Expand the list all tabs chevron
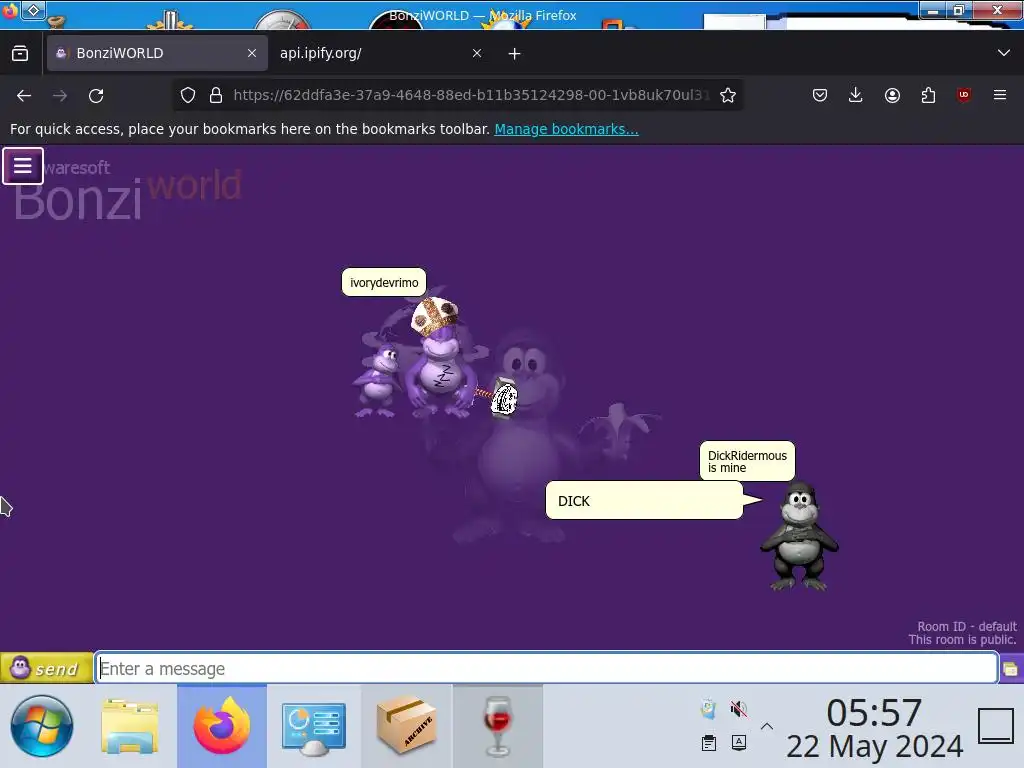The height and width of the screenshot is (768, 1024). 1004,53
